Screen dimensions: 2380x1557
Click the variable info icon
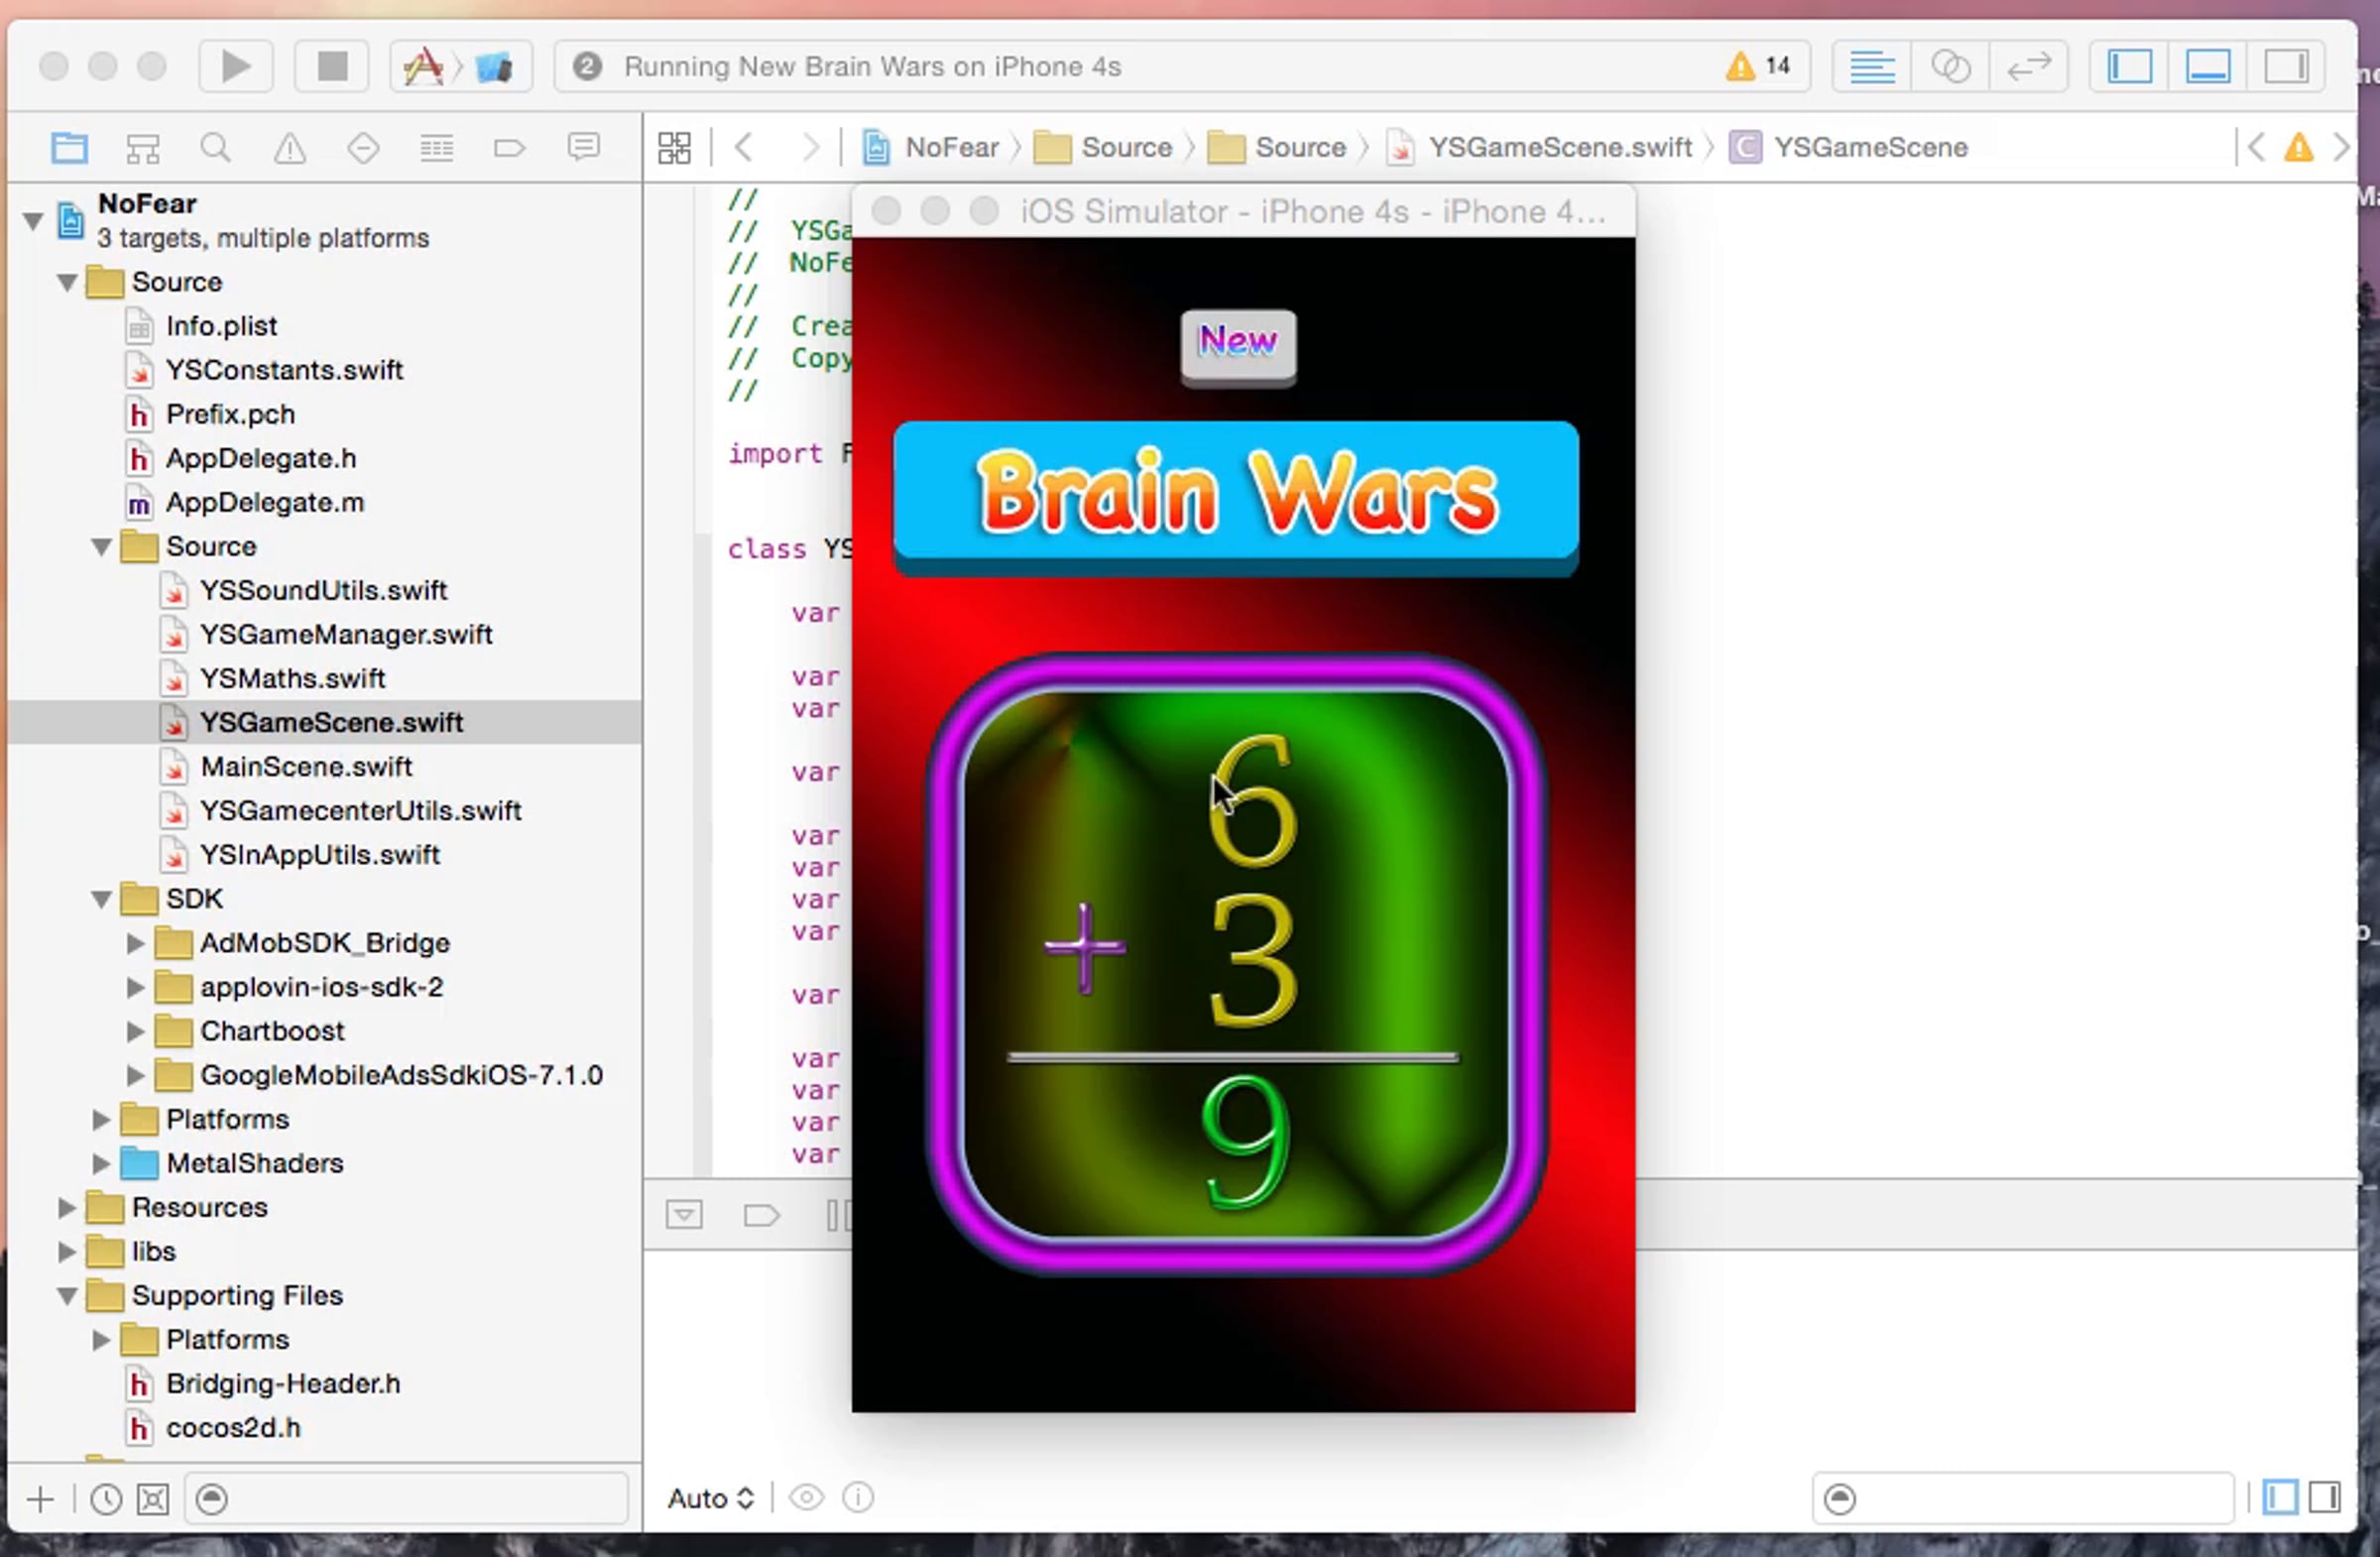[x=858, y=1497]
